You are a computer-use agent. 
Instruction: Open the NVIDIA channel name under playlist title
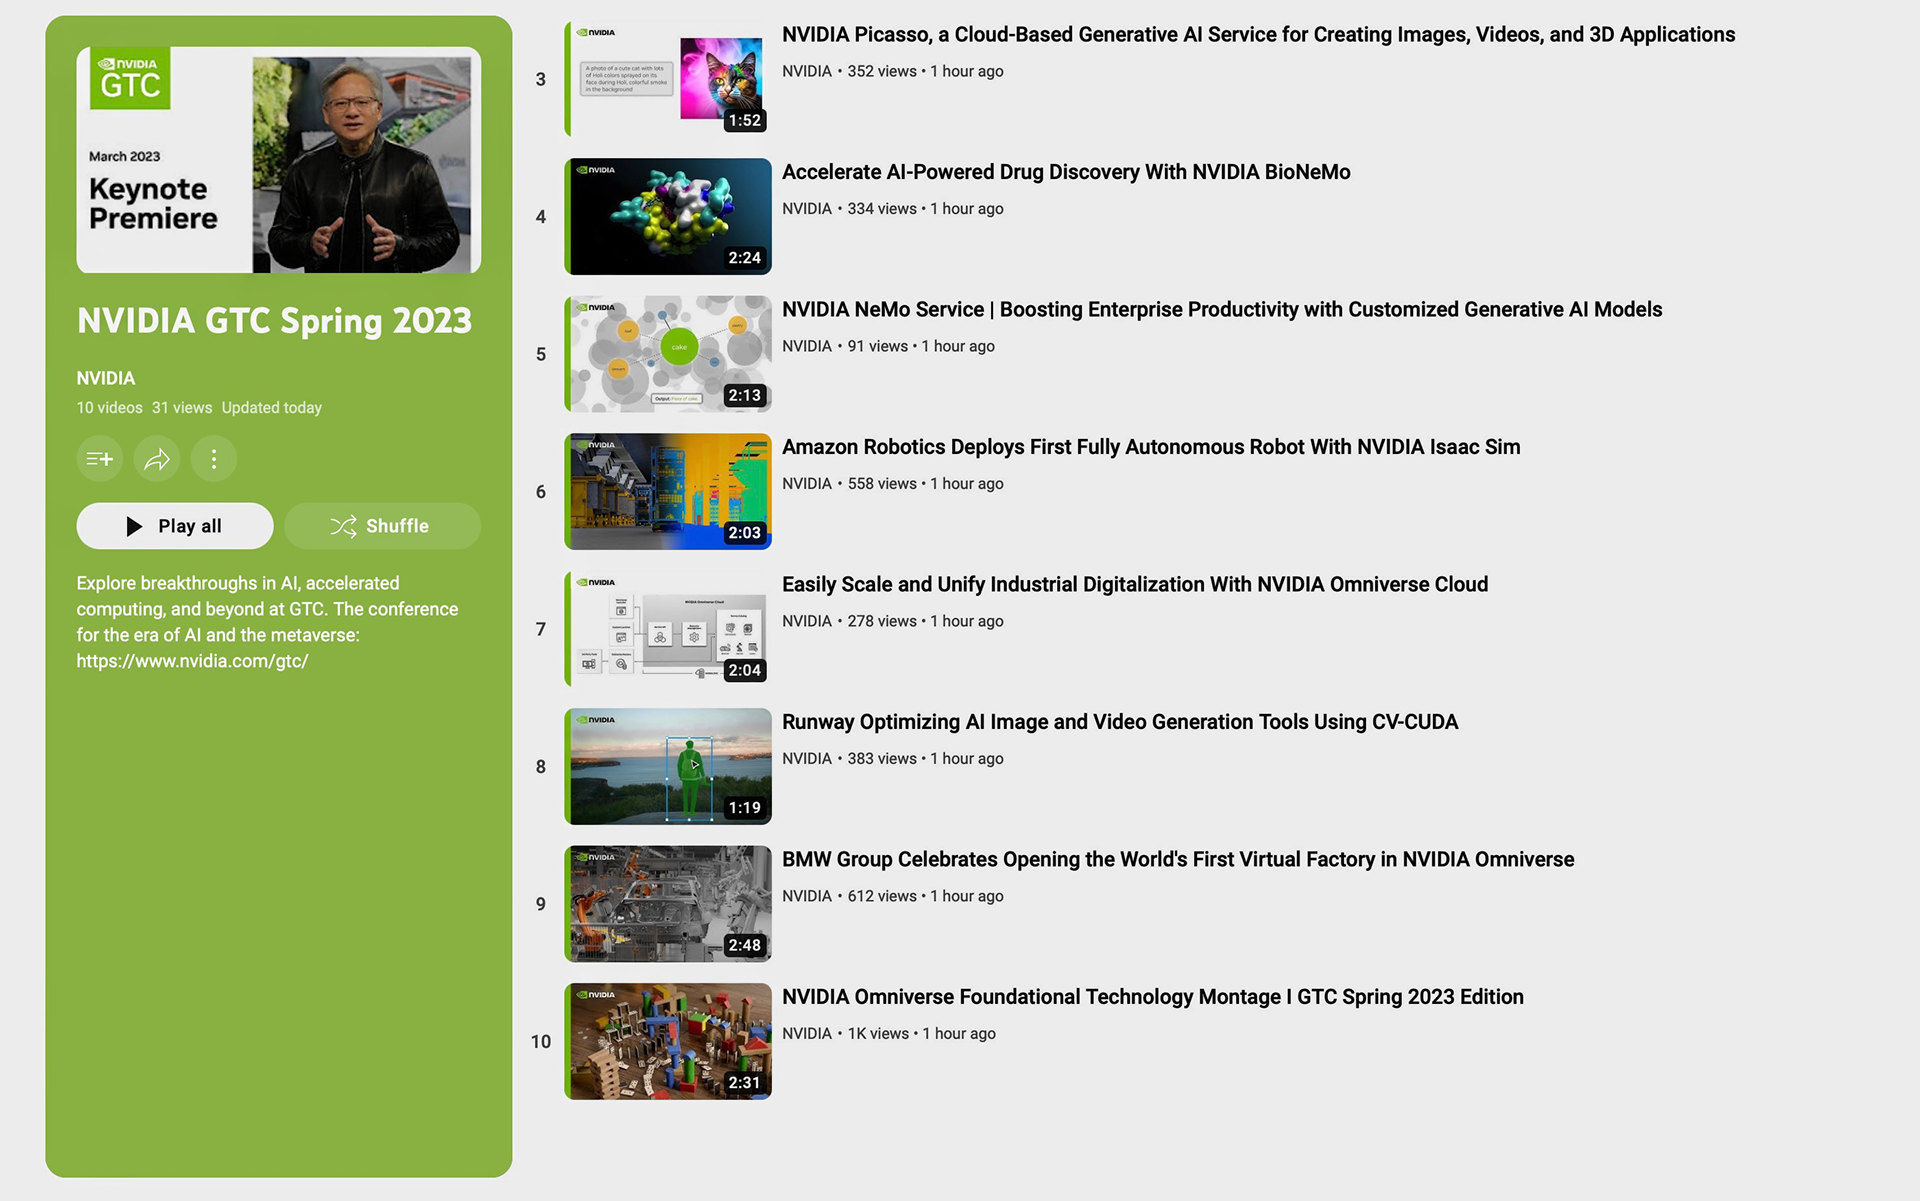[x=106, y=378]
